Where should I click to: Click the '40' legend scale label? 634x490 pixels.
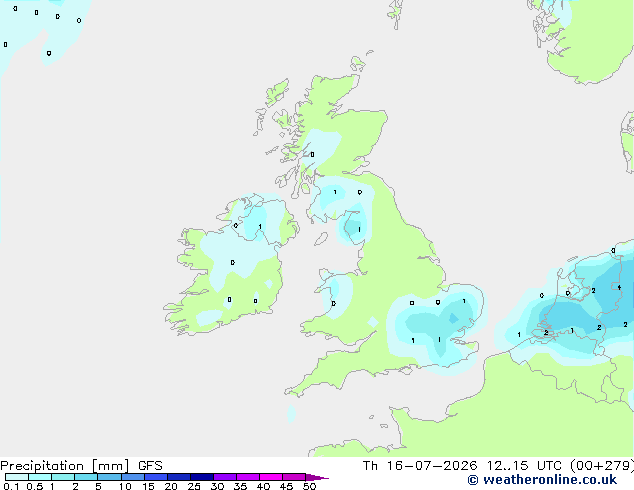(263, 486)
